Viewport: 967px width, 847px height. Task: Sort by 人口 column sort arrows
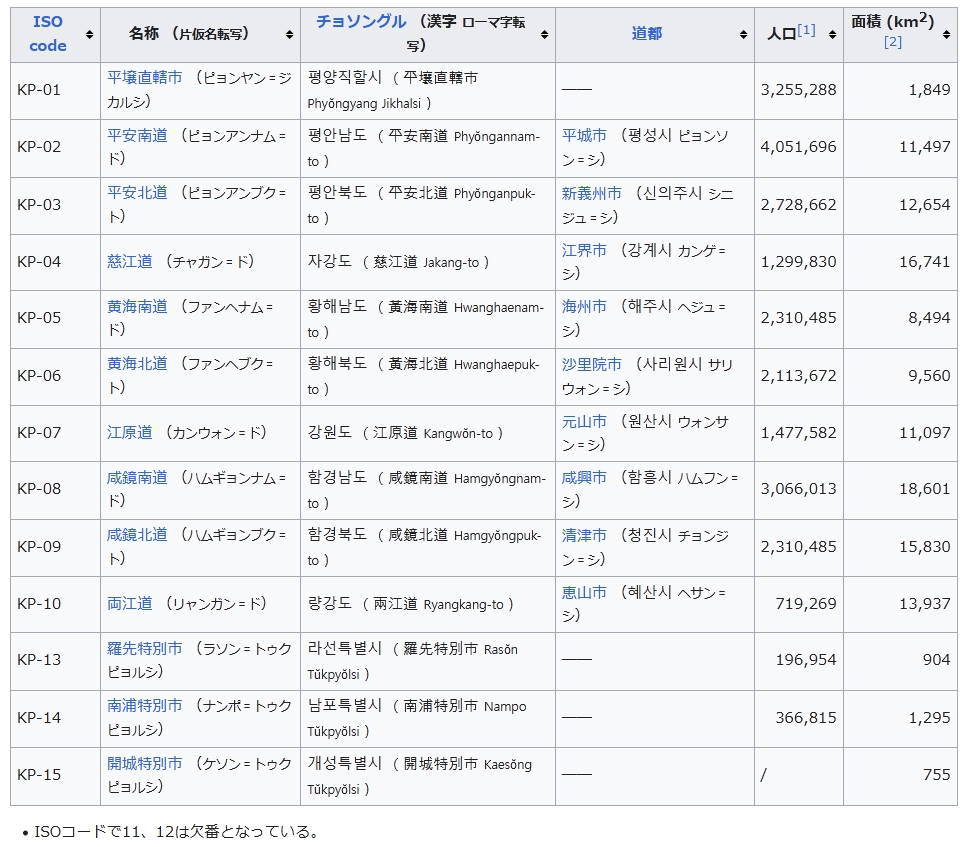(x=832, y=35)
